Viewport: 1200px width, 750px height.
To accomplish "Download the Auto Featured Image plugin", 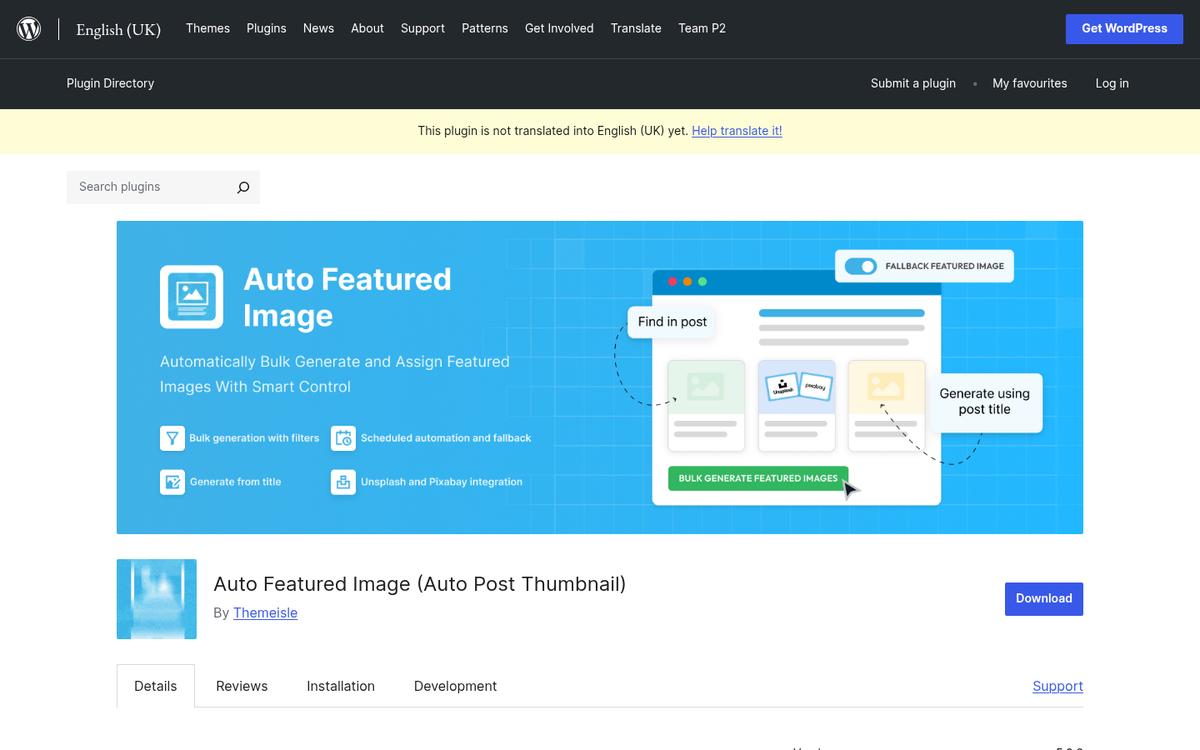I will pos(1044,598).
